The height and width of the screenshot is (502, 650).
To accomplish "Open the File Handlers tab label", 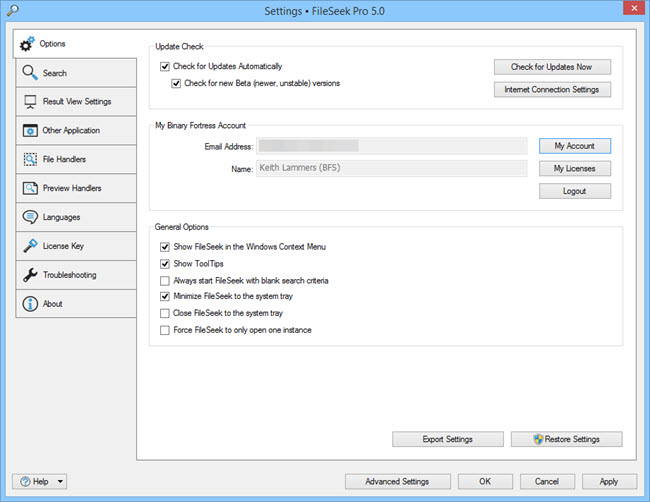I will coord(64,159).
